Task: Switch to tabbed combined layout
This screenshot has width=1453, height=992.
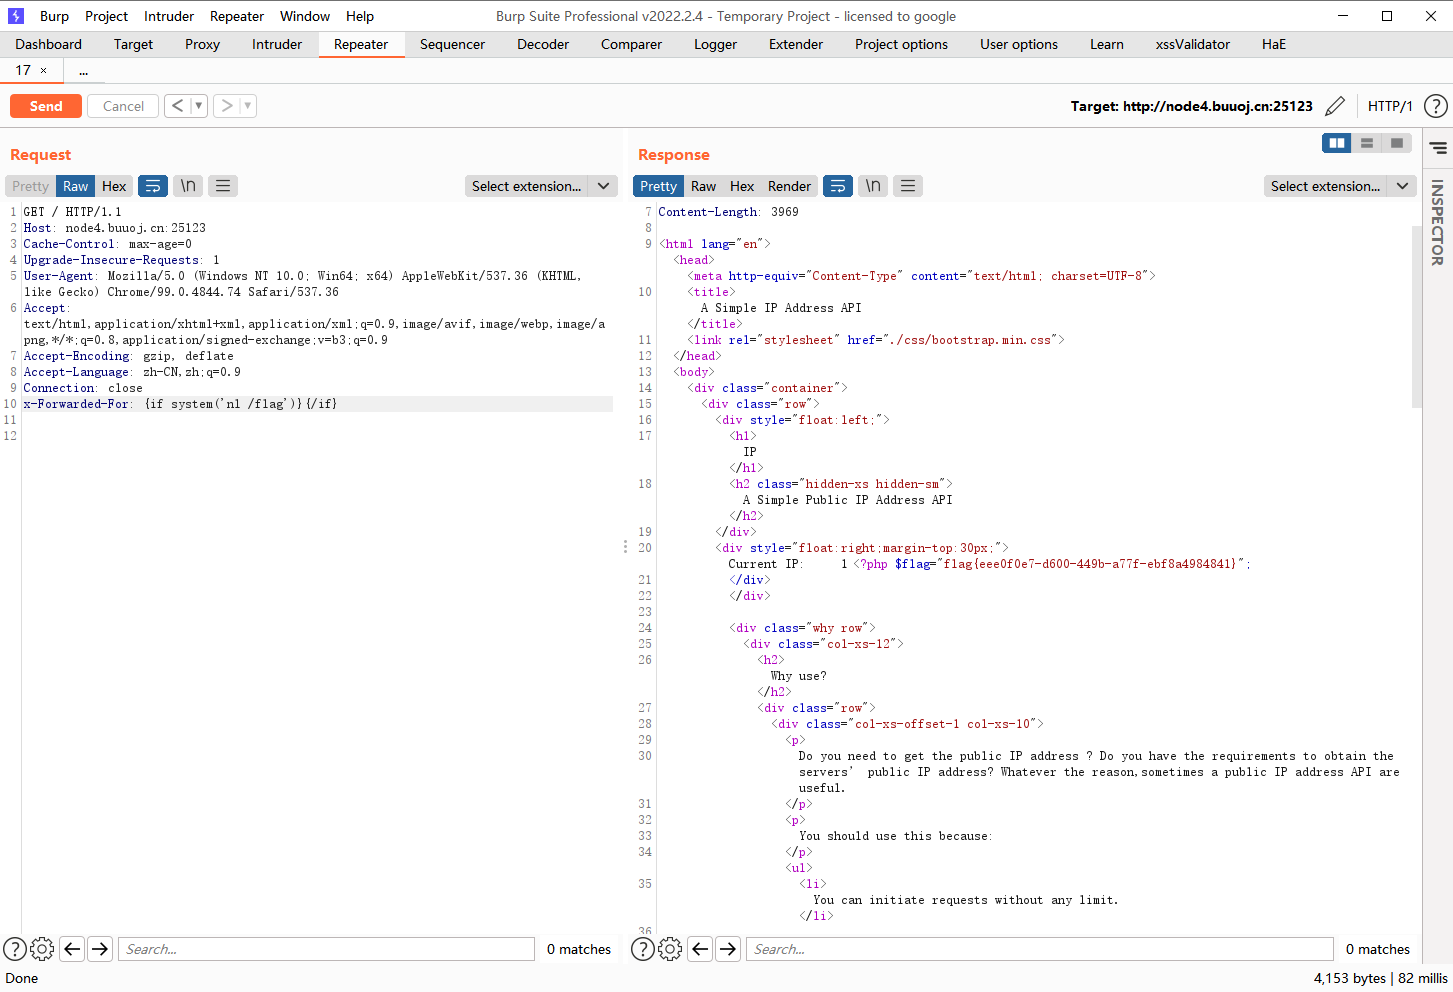Action: [1396, 143]
